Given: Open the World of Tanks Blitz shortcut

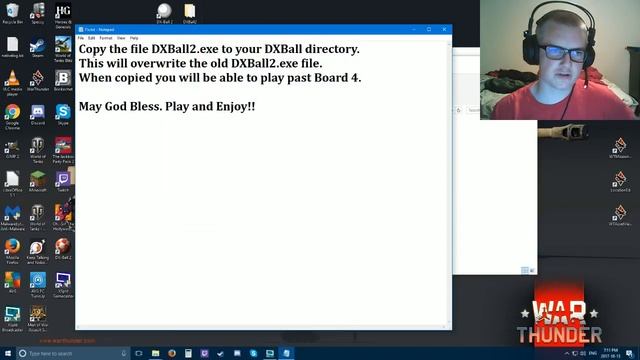Looking at the screenshot, I should coord(63,49).
